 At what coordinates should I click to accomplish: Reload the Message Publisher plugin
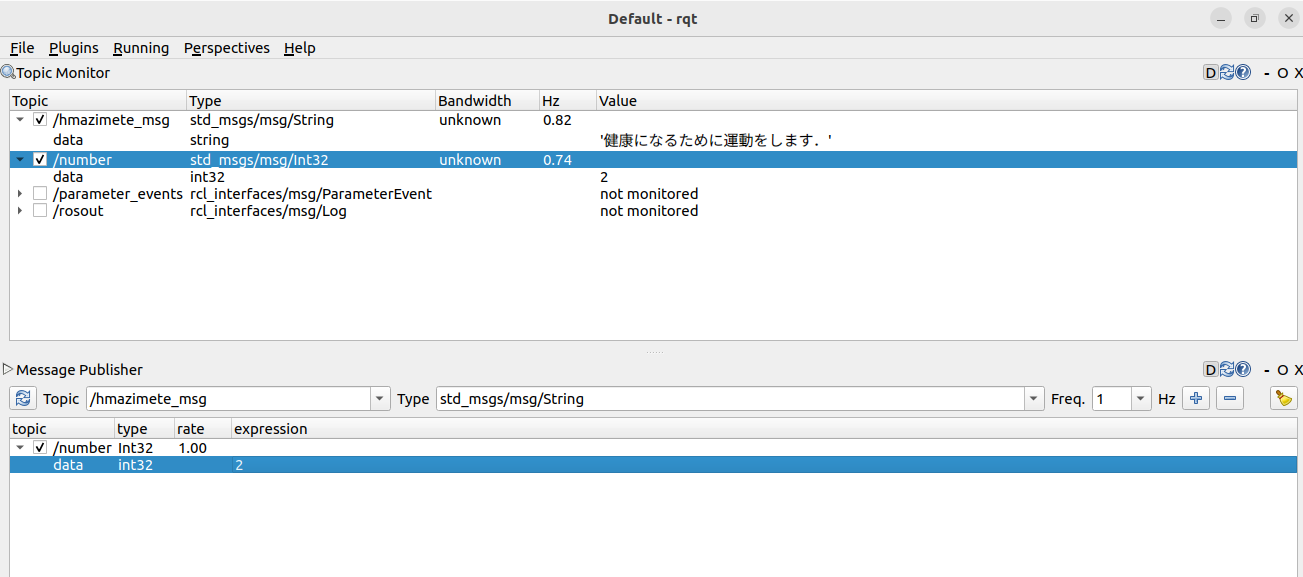pyautogui.click(x=1227, y=369)
